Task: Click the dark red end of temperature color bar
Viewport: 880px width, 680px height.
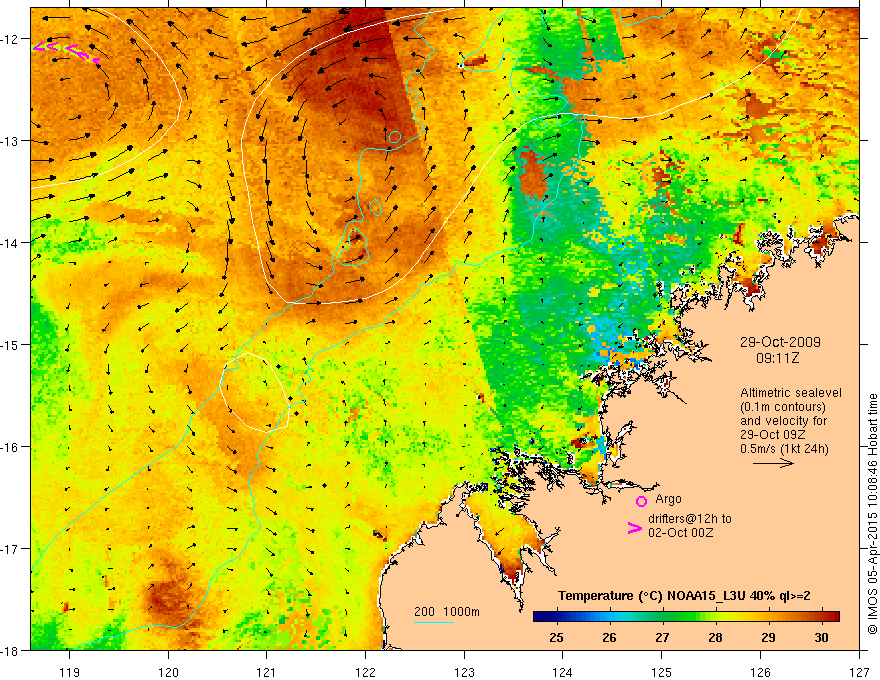Action: pyautogui.click(x=833, y=616)
